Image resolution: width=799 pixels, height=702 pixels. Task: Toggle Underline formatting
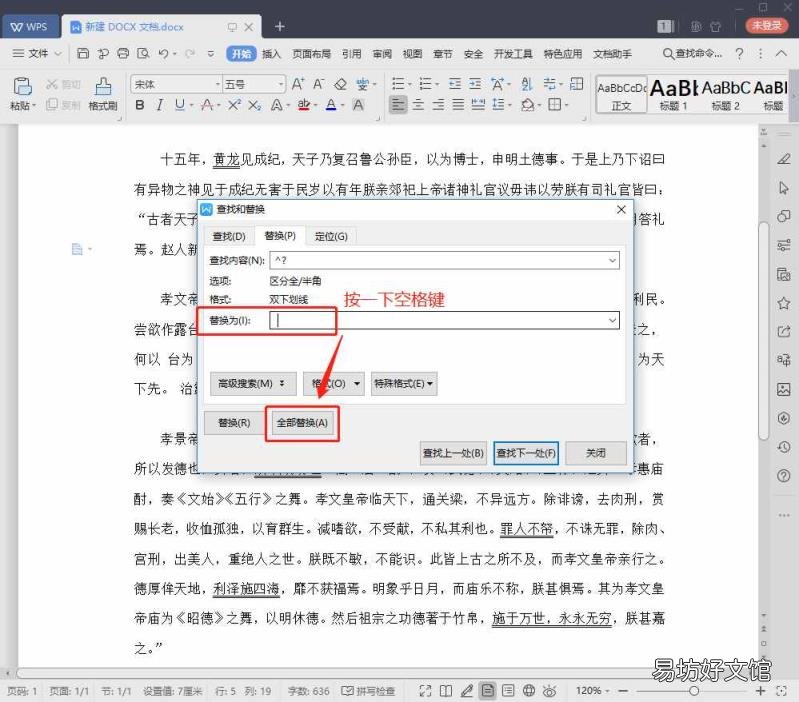[179, 105]
